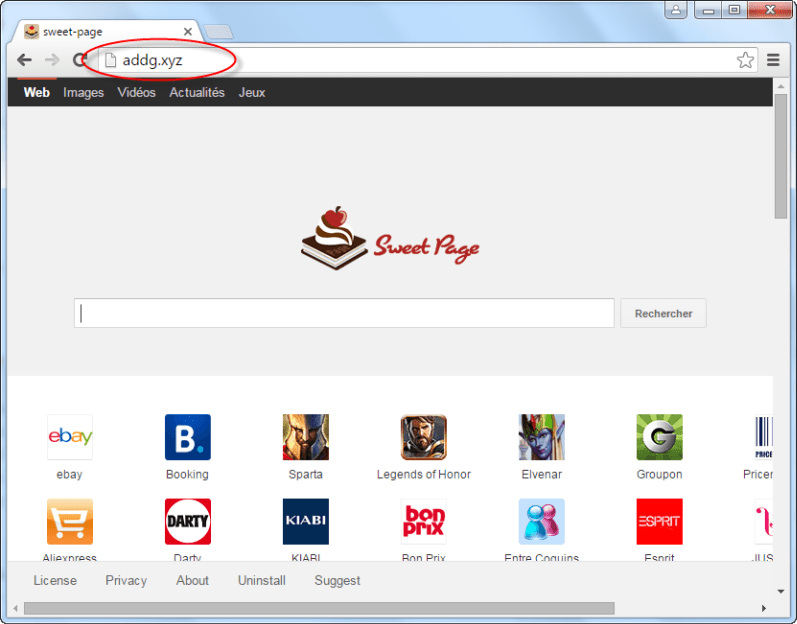
Task: Click the horizontal scrollbar thumb
Action: 319,608
